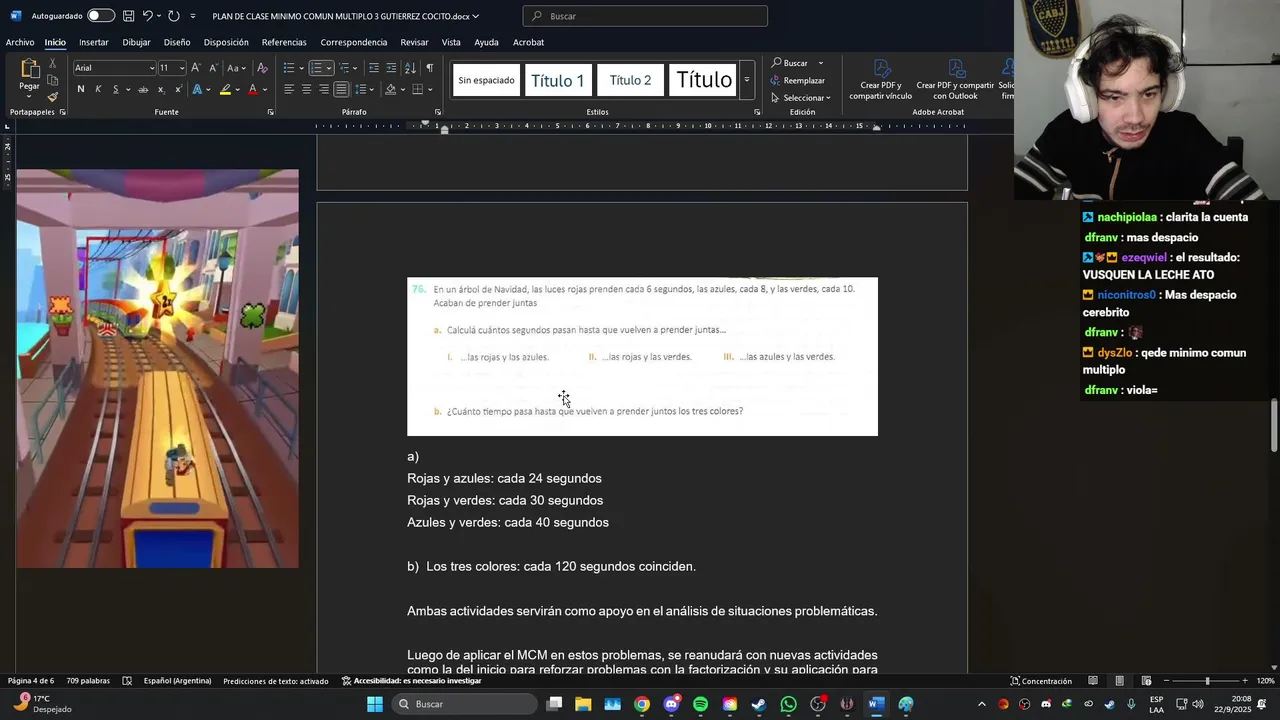
Task: Apply yellow text highlight color
Action: point(225,89)
